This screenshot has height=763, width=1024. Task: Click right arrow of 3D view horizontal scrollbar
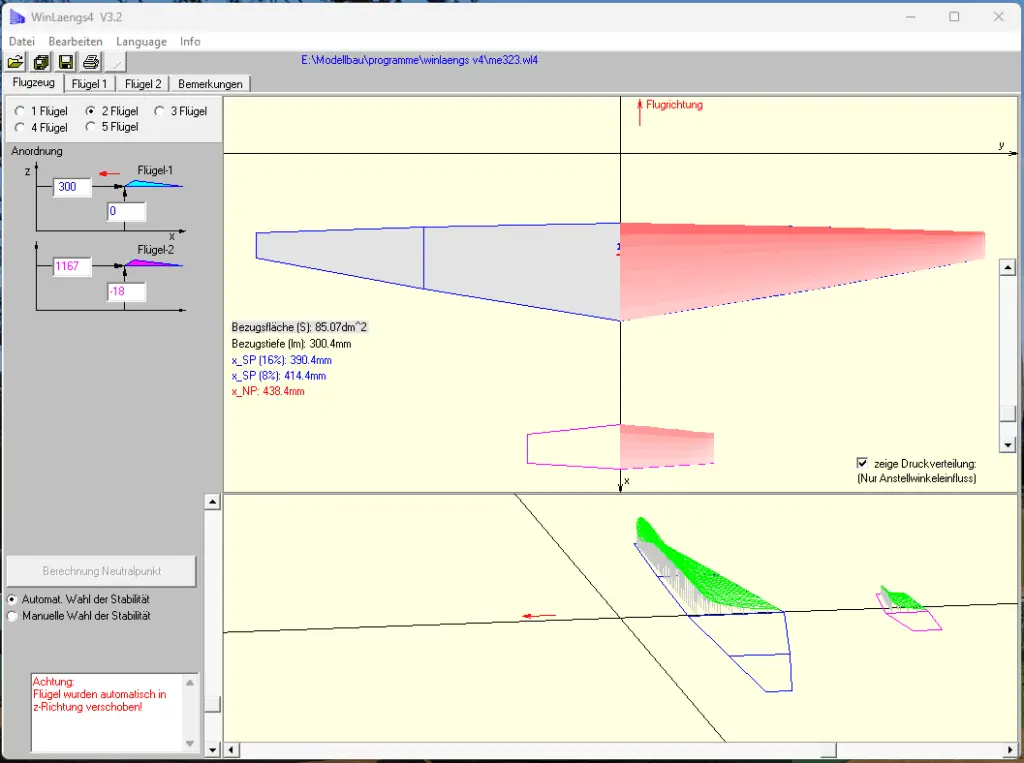click(1010, 749)
